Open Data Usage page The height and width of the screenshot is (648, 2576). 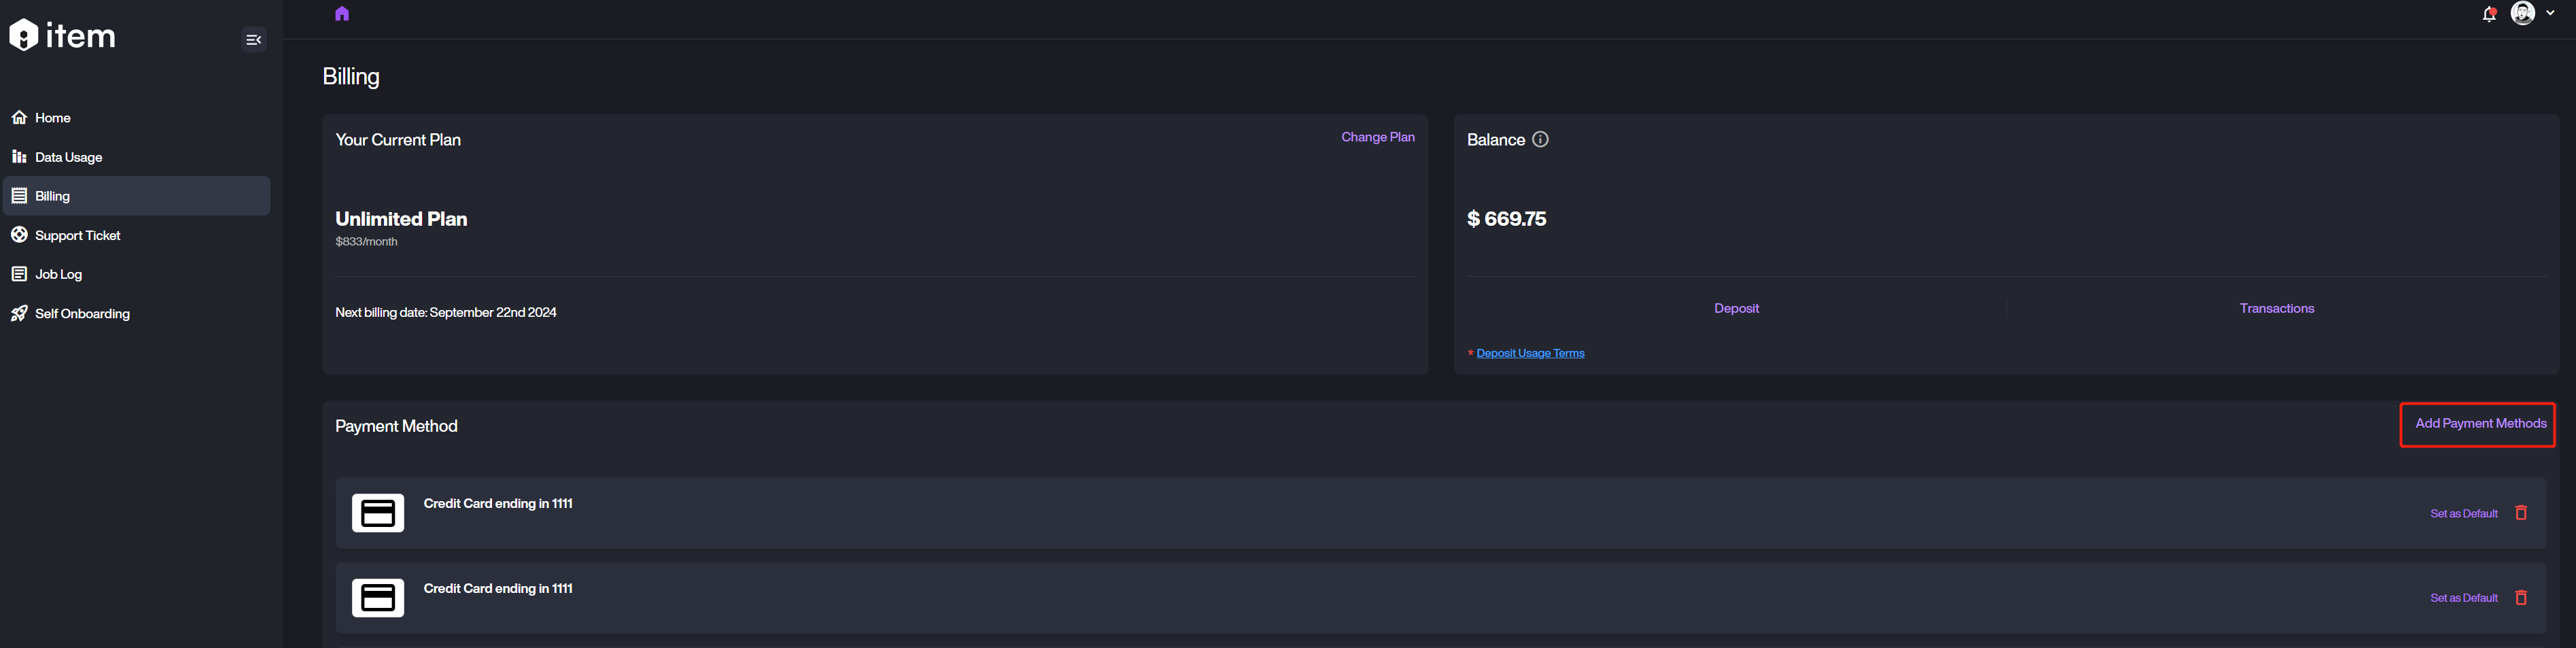point(68,157)
